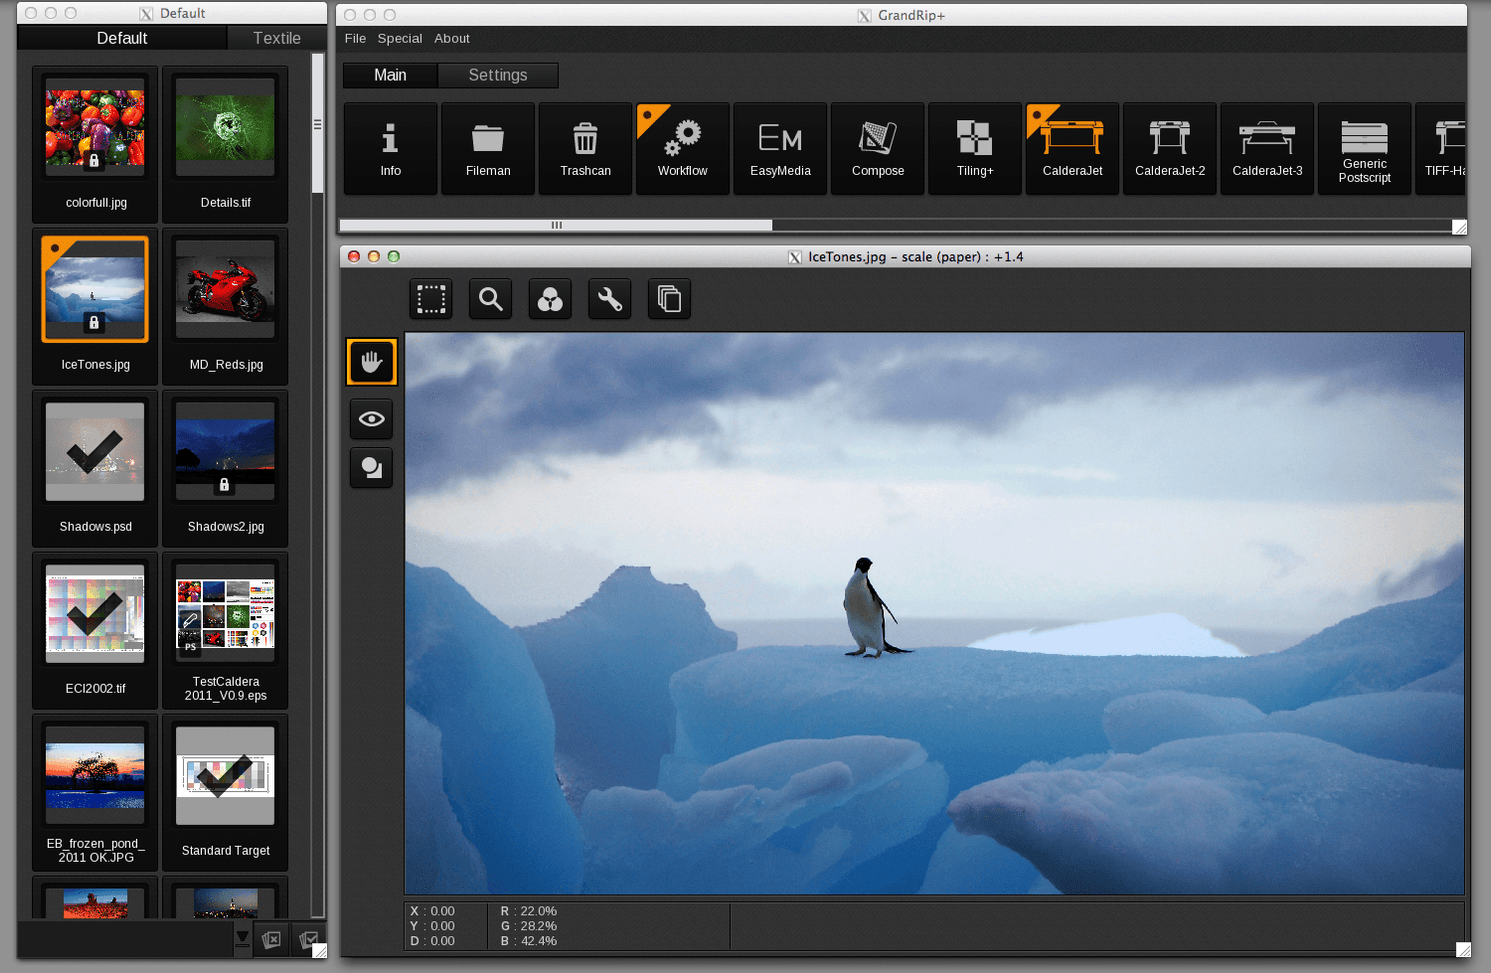
Task: Expand the sidebar filter dropdown arrow
Action: 242,939
